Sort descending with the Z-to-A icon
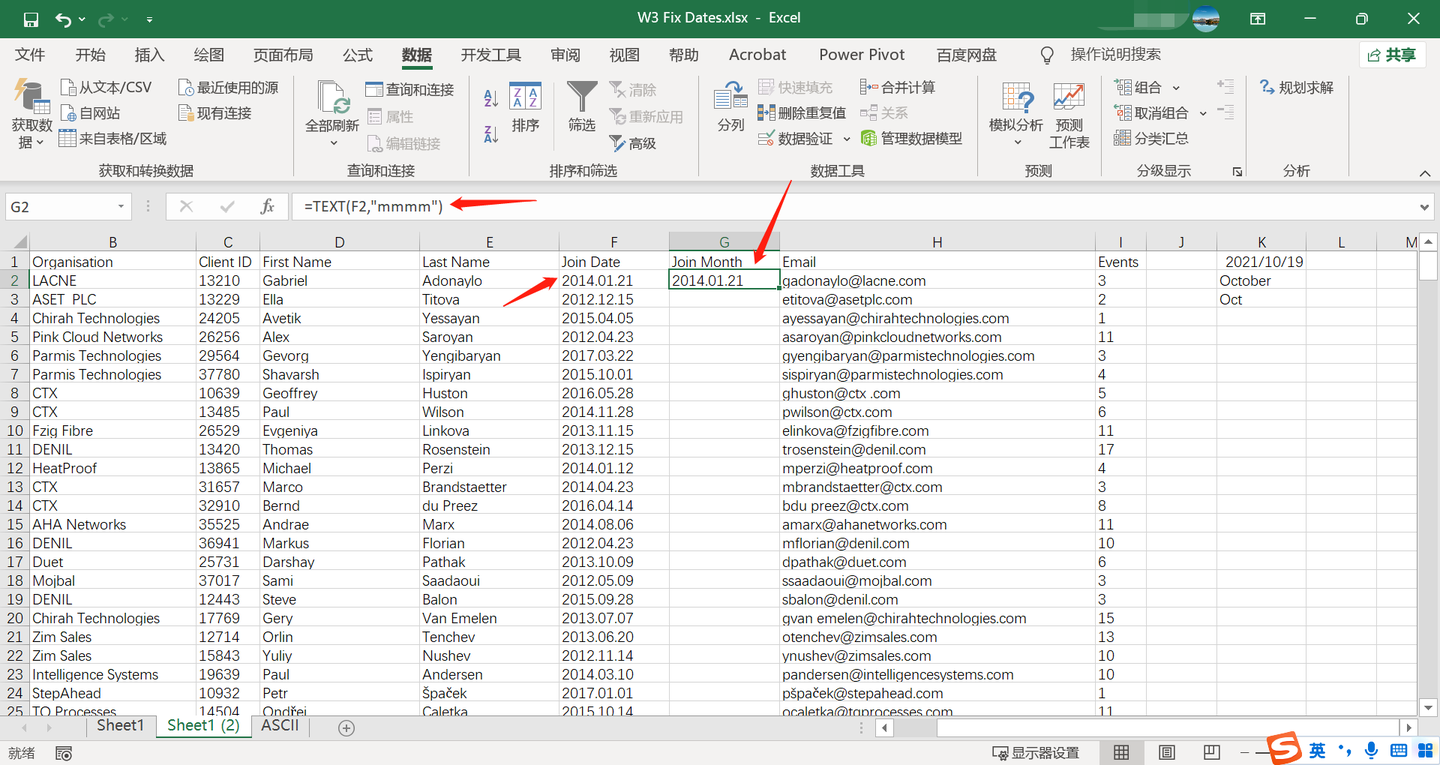This screenshot has height=765, width=1440. [491, 133]
